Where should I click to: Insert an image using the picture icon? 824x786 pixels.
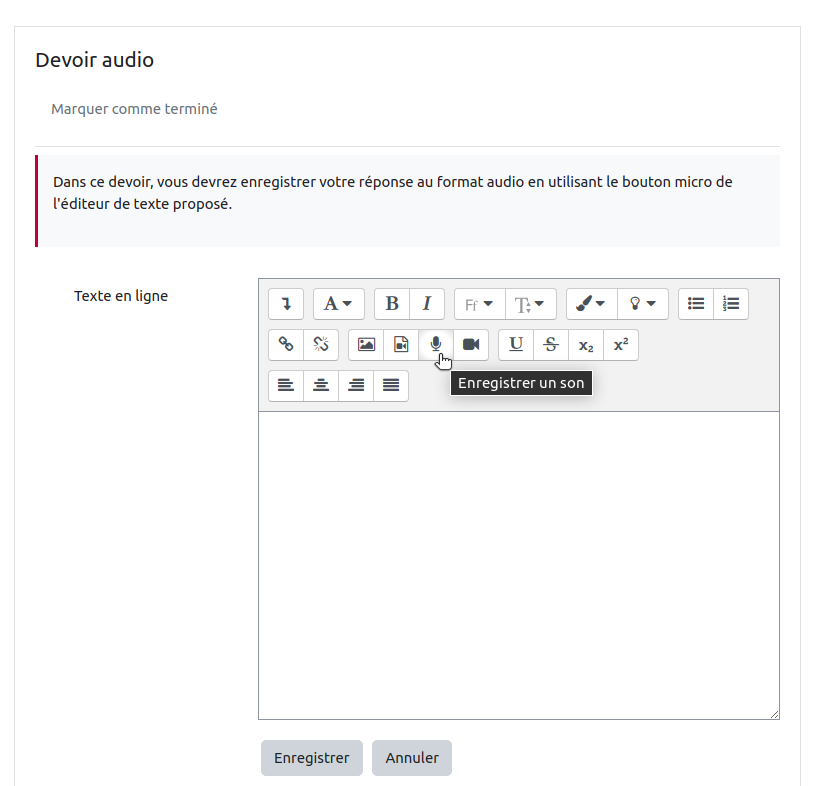pyautogui.click(x=366, y=344)
